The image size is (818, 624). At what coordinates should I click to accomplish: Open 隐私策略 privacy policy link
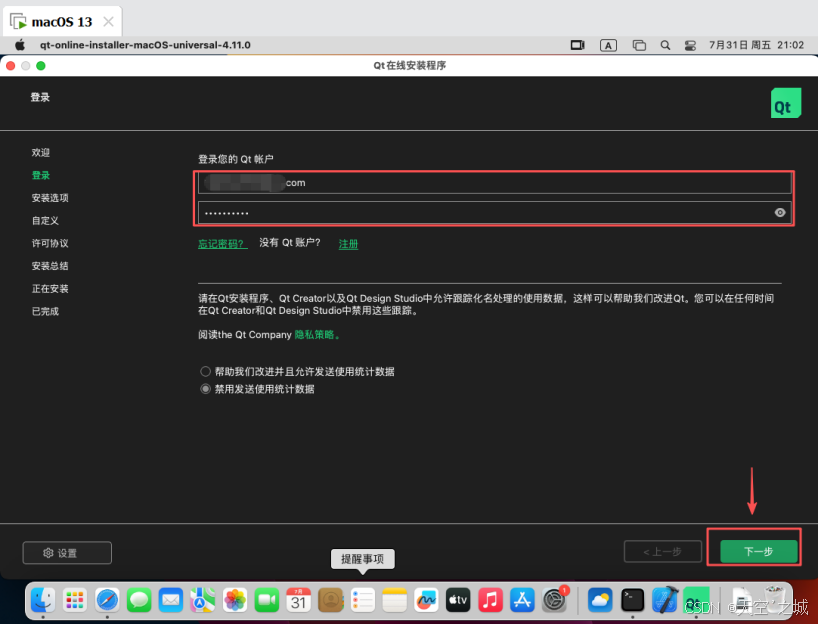tap(317, 334)
